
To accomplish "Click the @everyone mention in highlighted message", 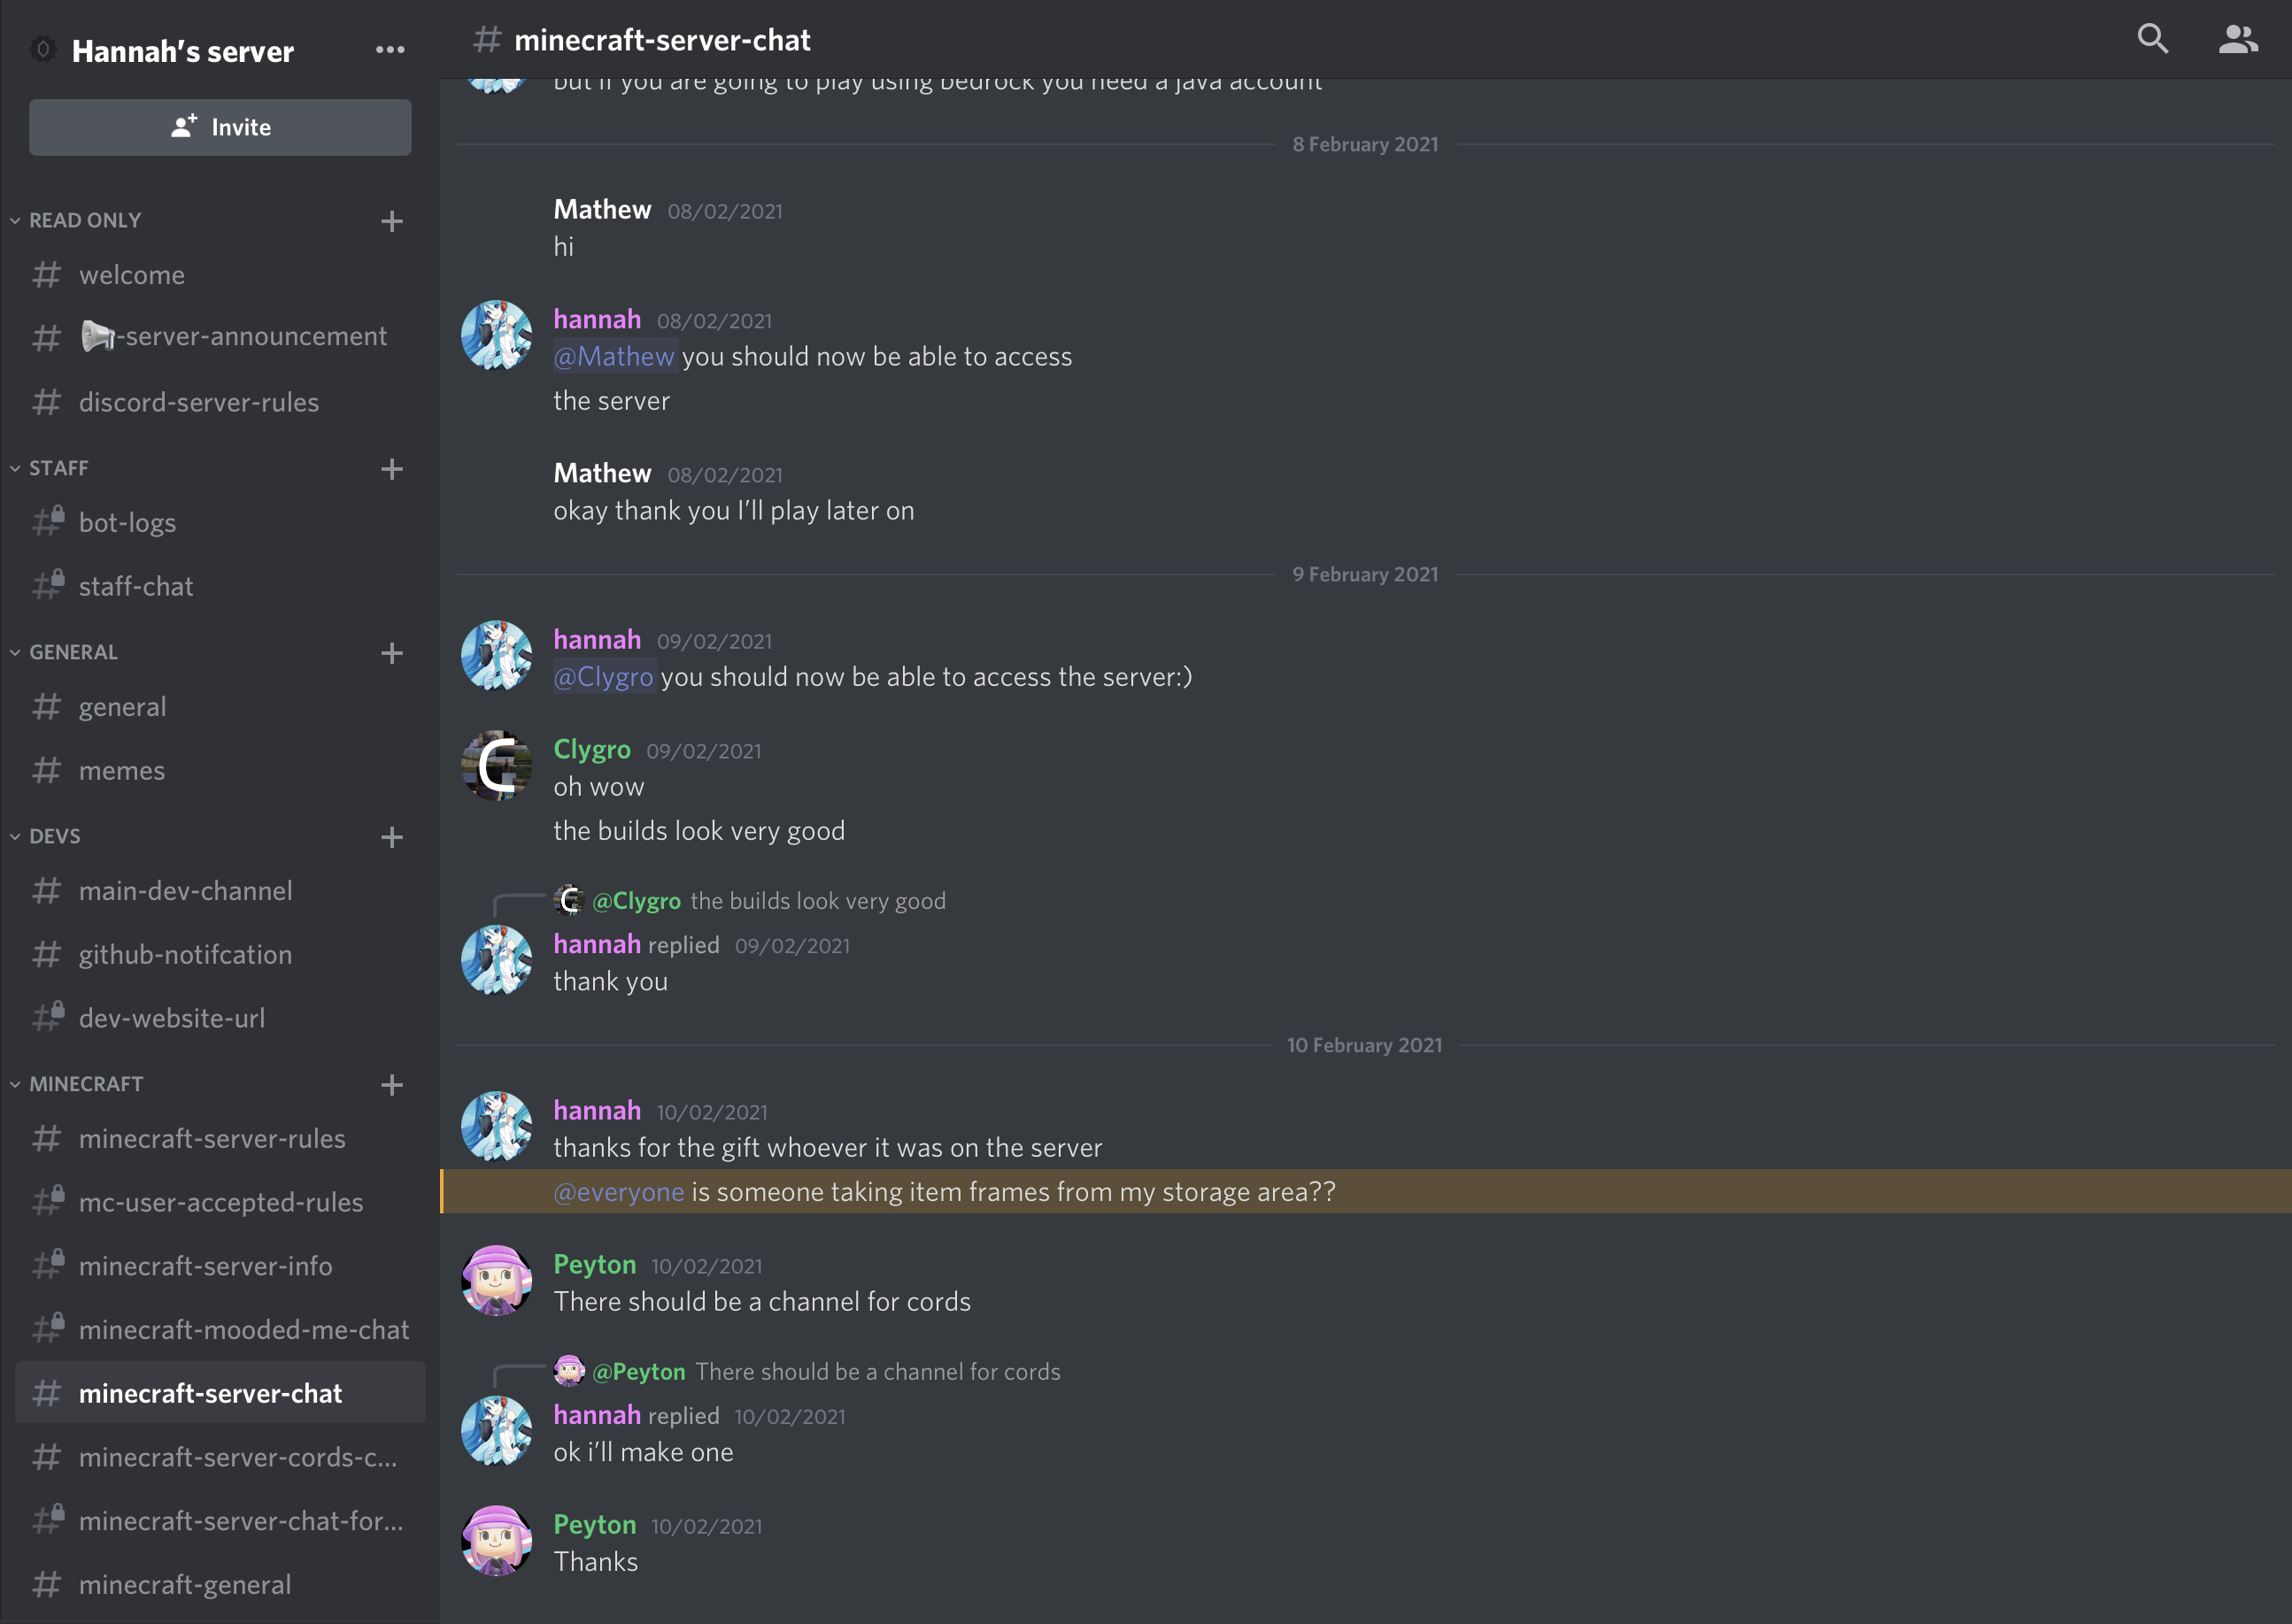I will (x=619, y=1192).
